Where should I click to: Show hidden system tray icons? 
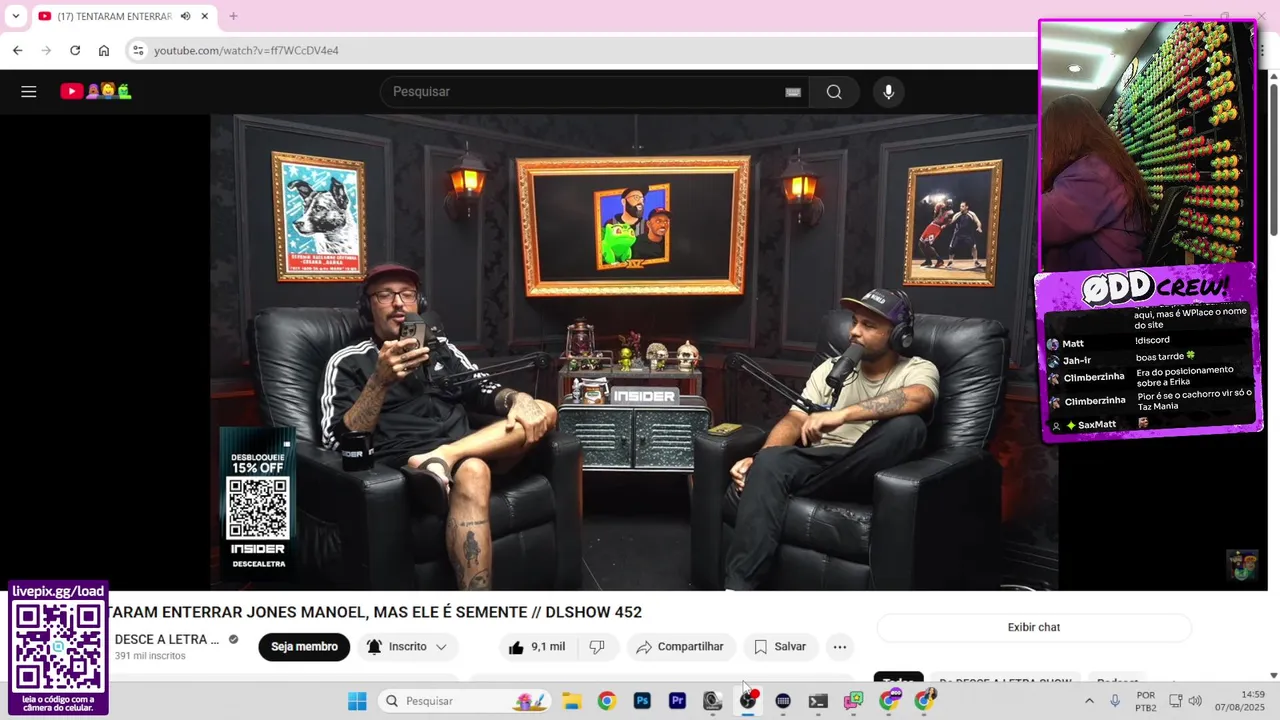(x=1089, y=701)
